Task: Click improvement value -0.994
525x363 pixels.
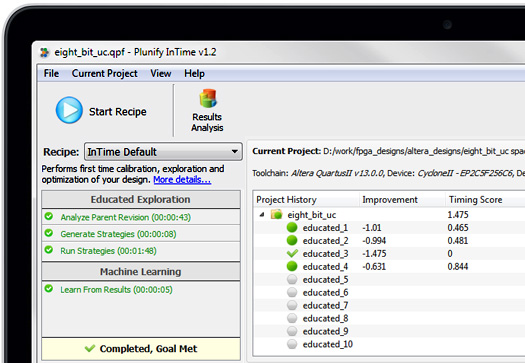Action: (x=374, y=240)
